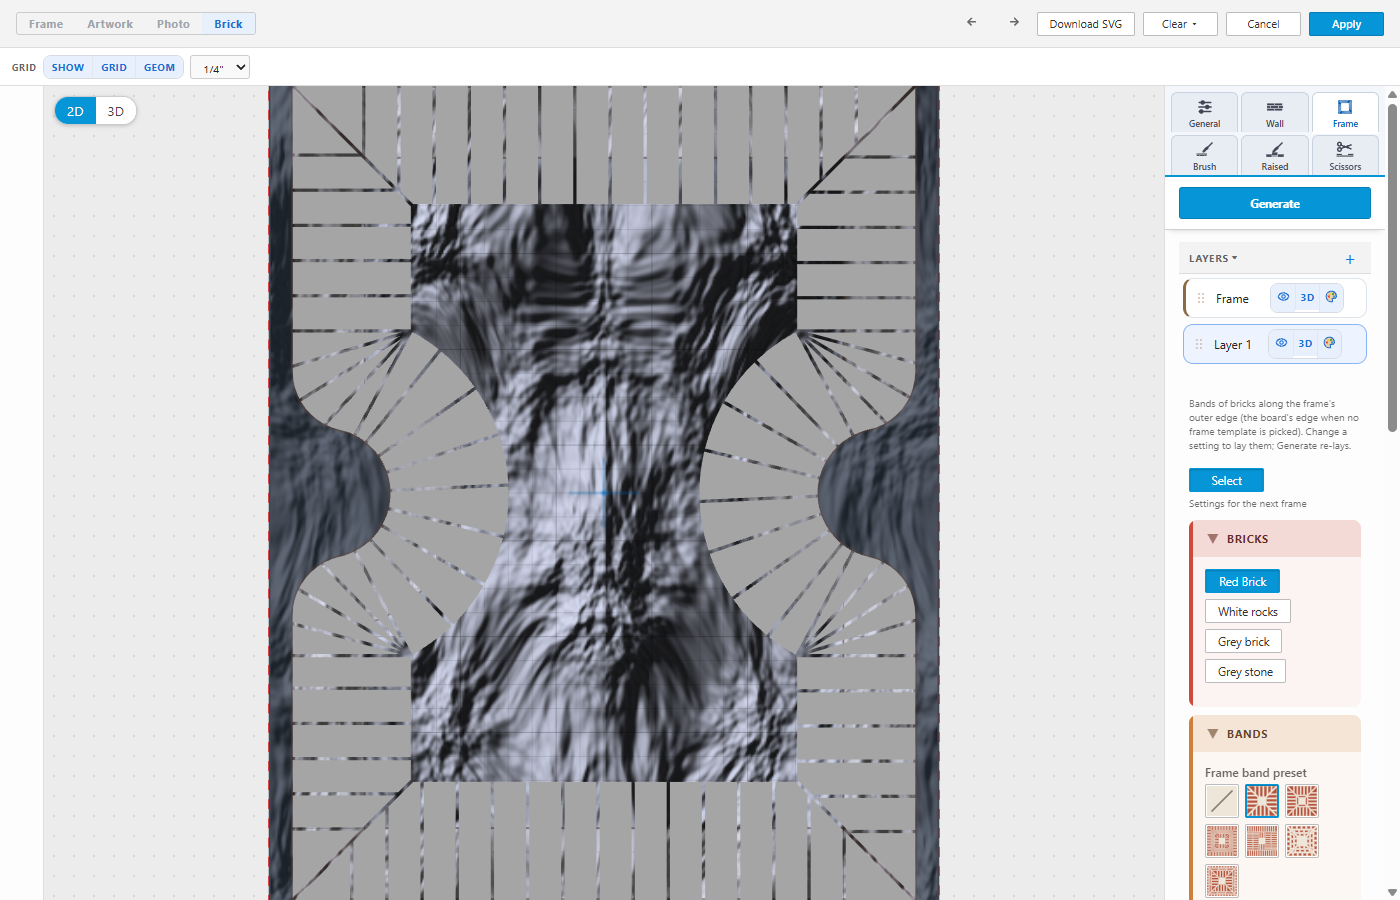1400x900 pixels.
Task: Click the Apply button
Action: pyautogui.click(x=1346, y=24)
